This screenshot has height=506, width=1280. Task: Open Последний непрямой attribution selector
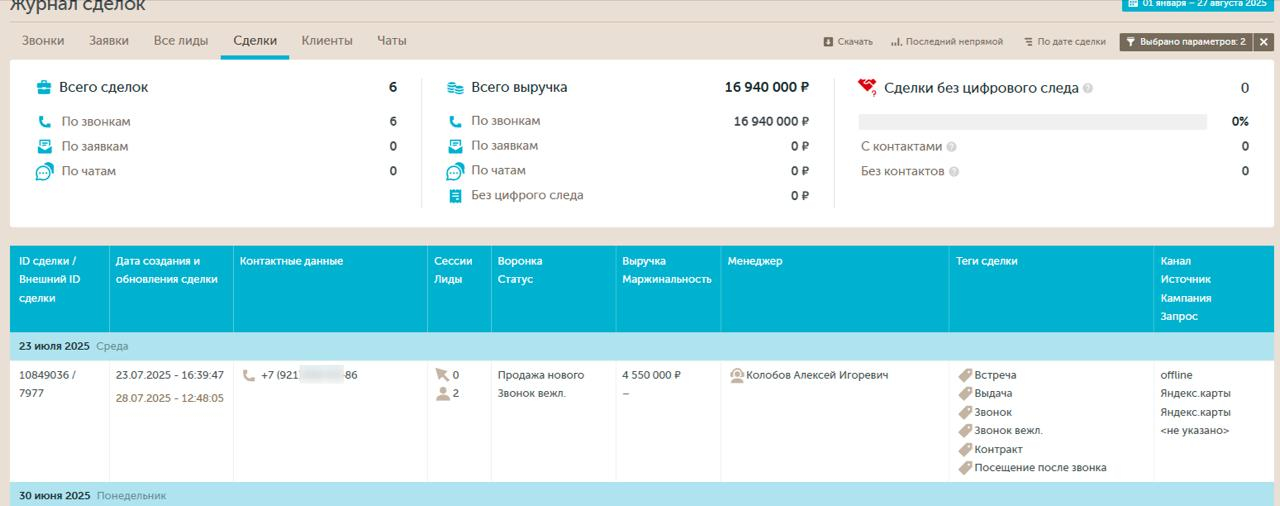point(946,42)
